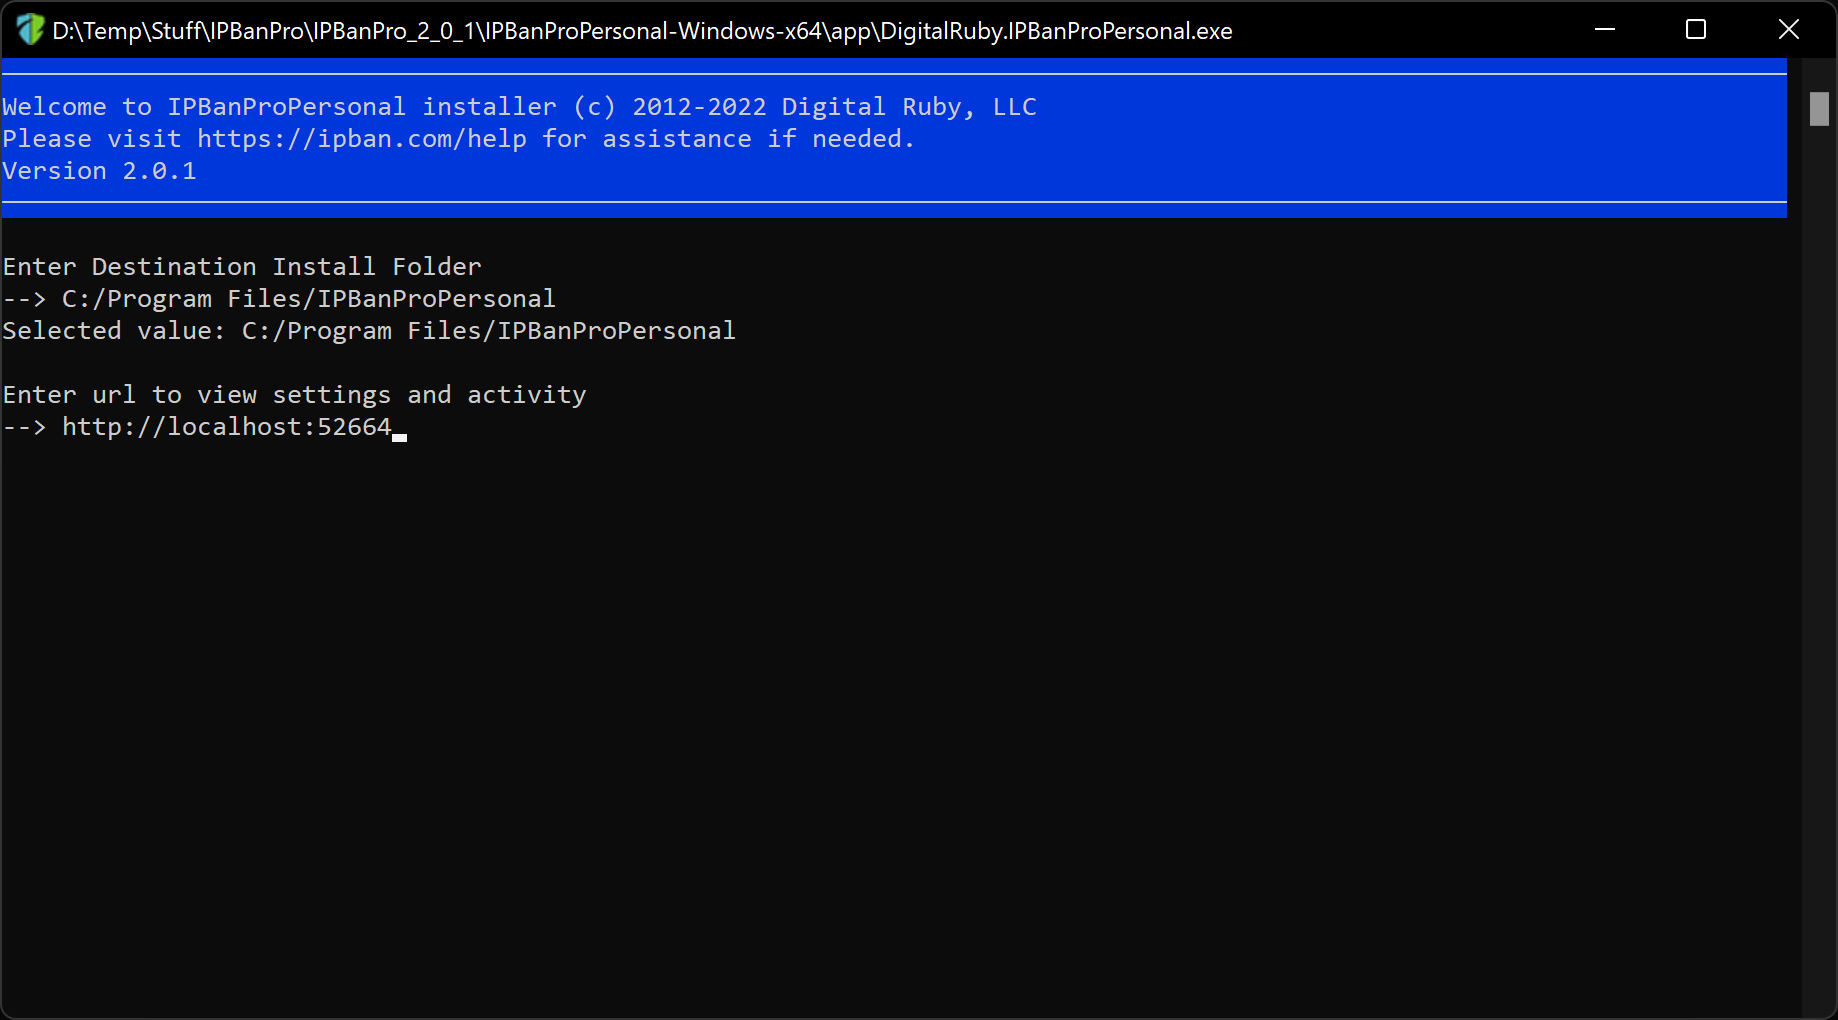Viewport: 1838px width, 1020px height.
Task: Close the IPBanProPersonal installer window
Action: pos(1789,30)
